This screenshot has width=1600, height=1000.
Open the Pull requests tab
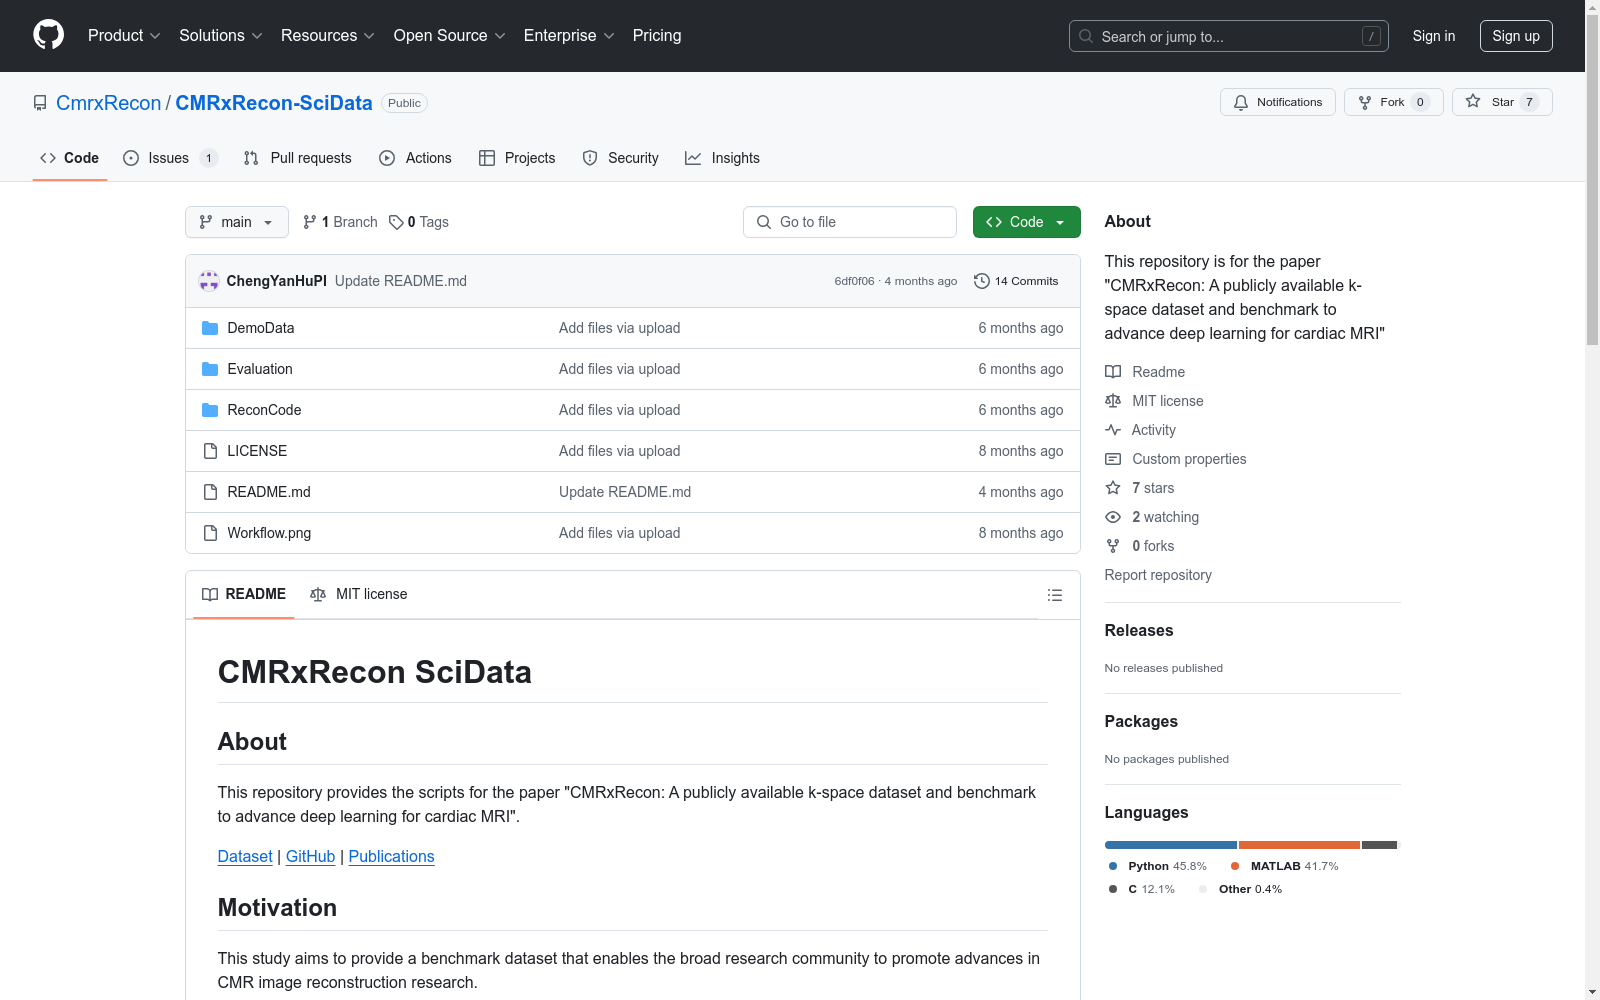pos(298,158)
